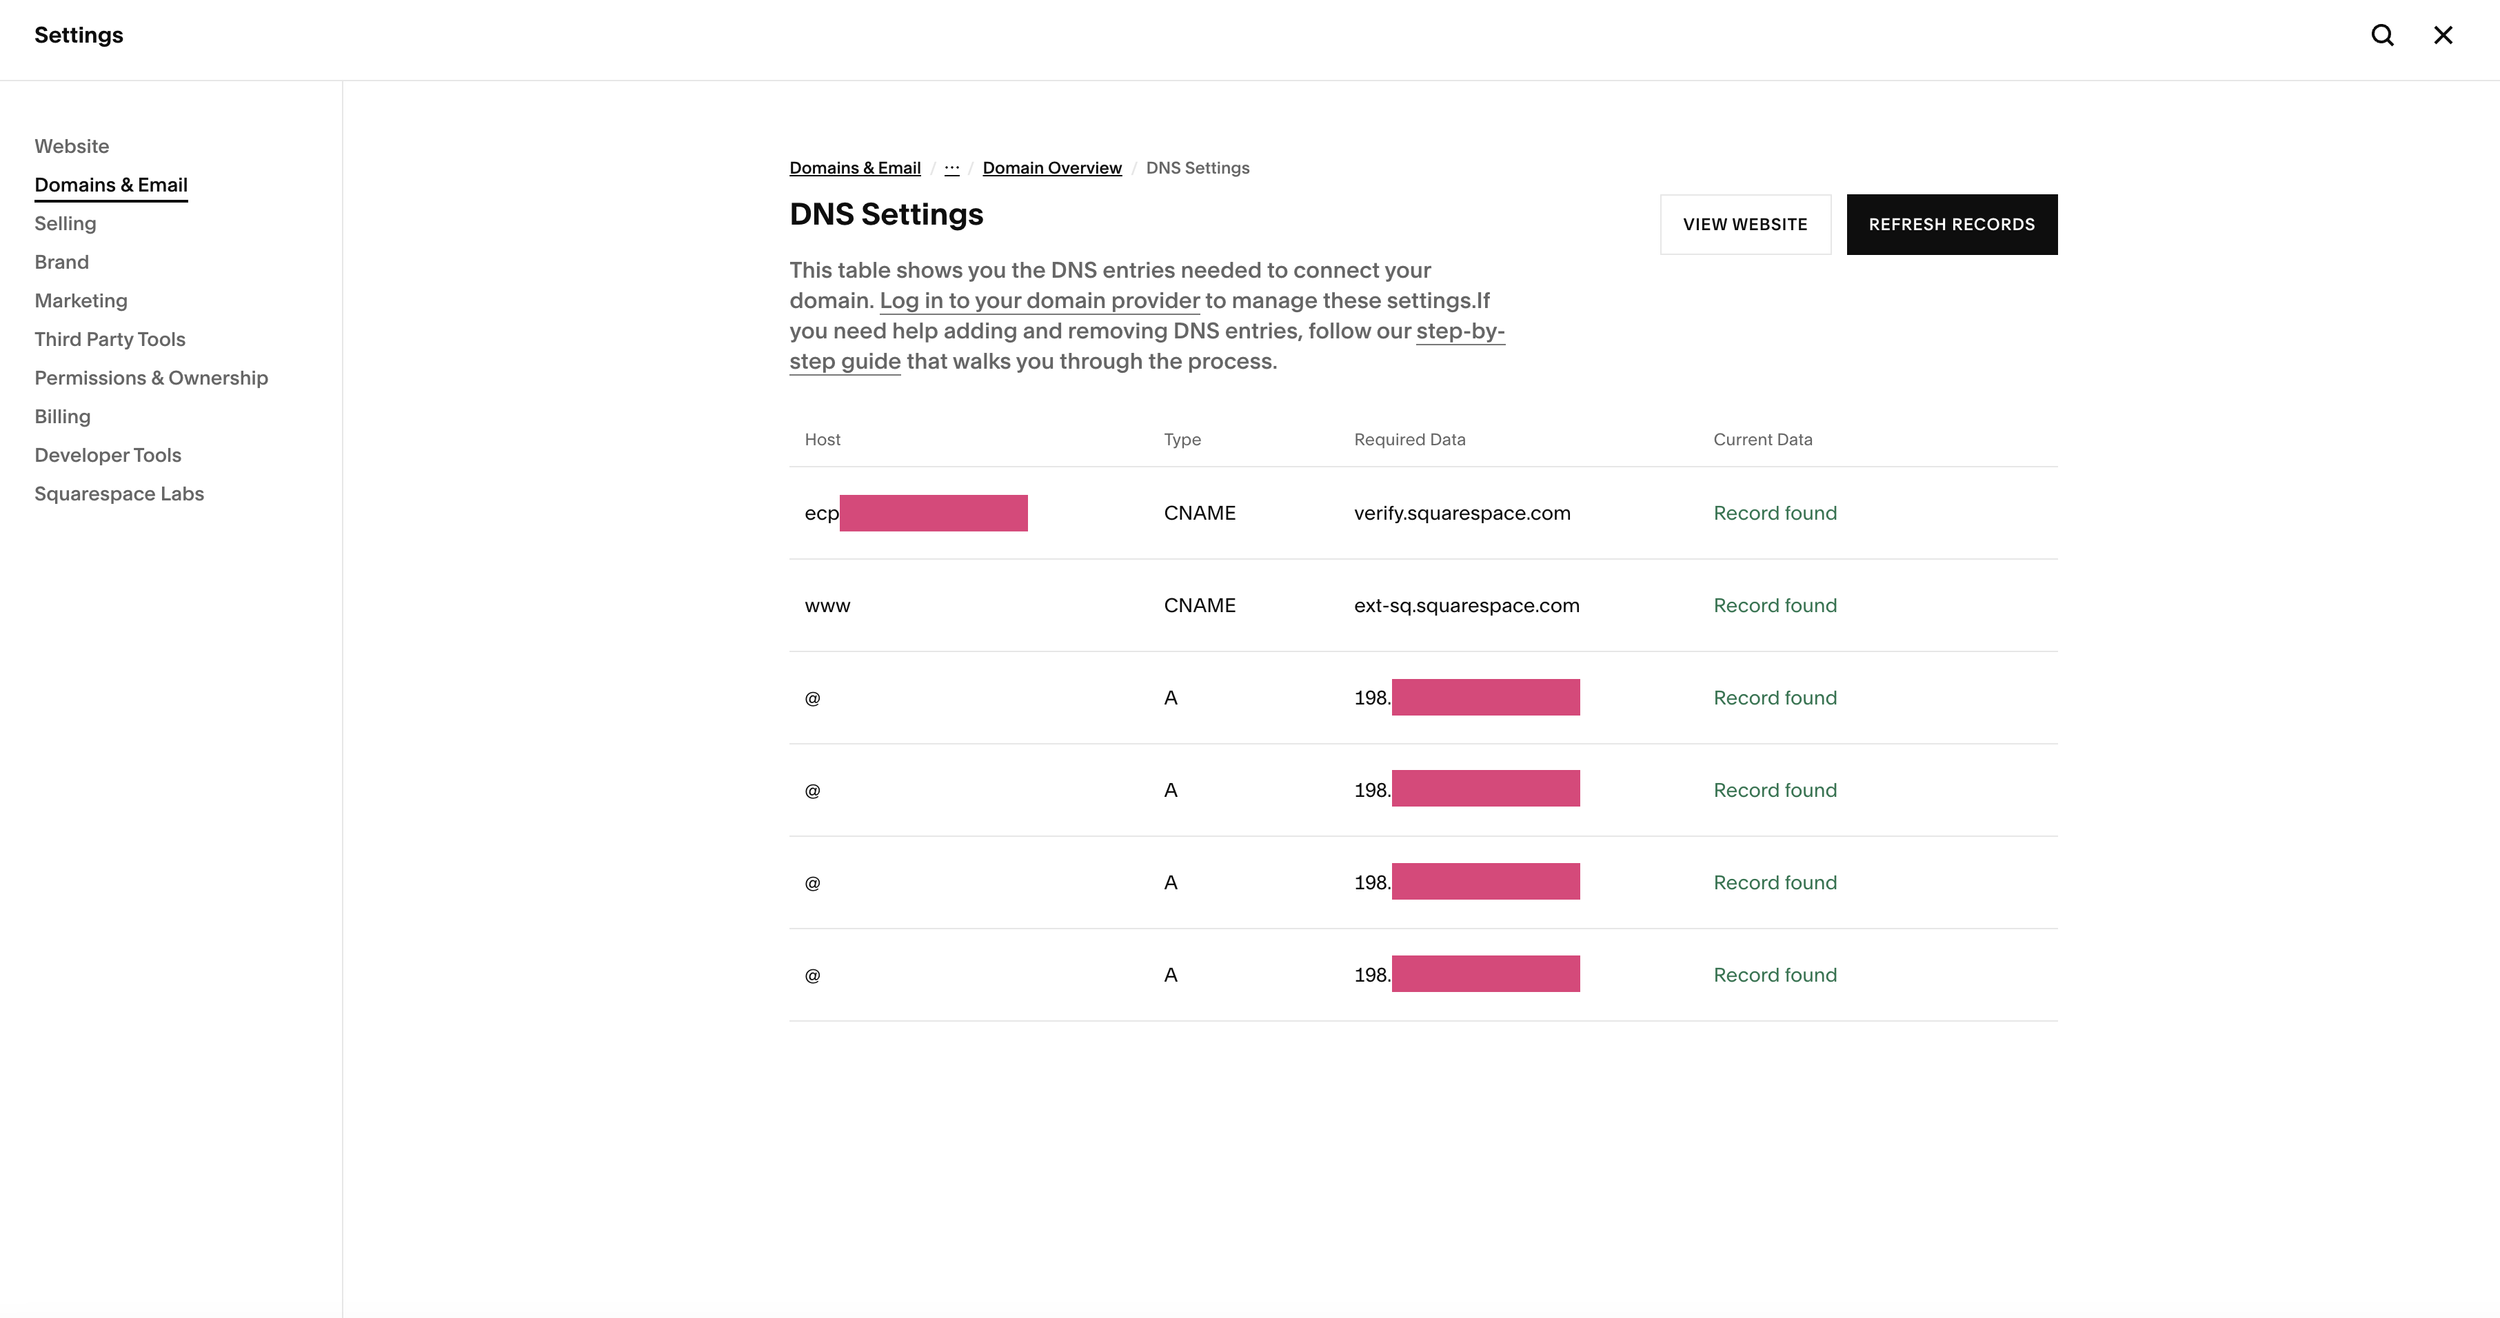
Task: Go to Developer Tools
Action: click(107, 455)
